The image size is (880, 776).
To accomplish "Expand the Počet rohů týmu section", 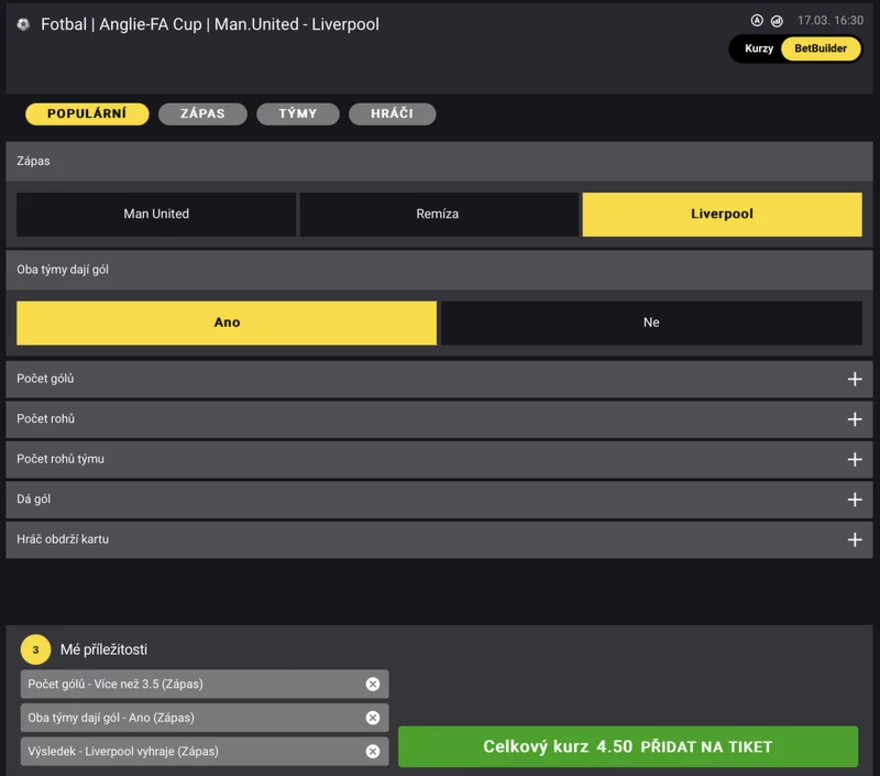I will tap(439, 460).
